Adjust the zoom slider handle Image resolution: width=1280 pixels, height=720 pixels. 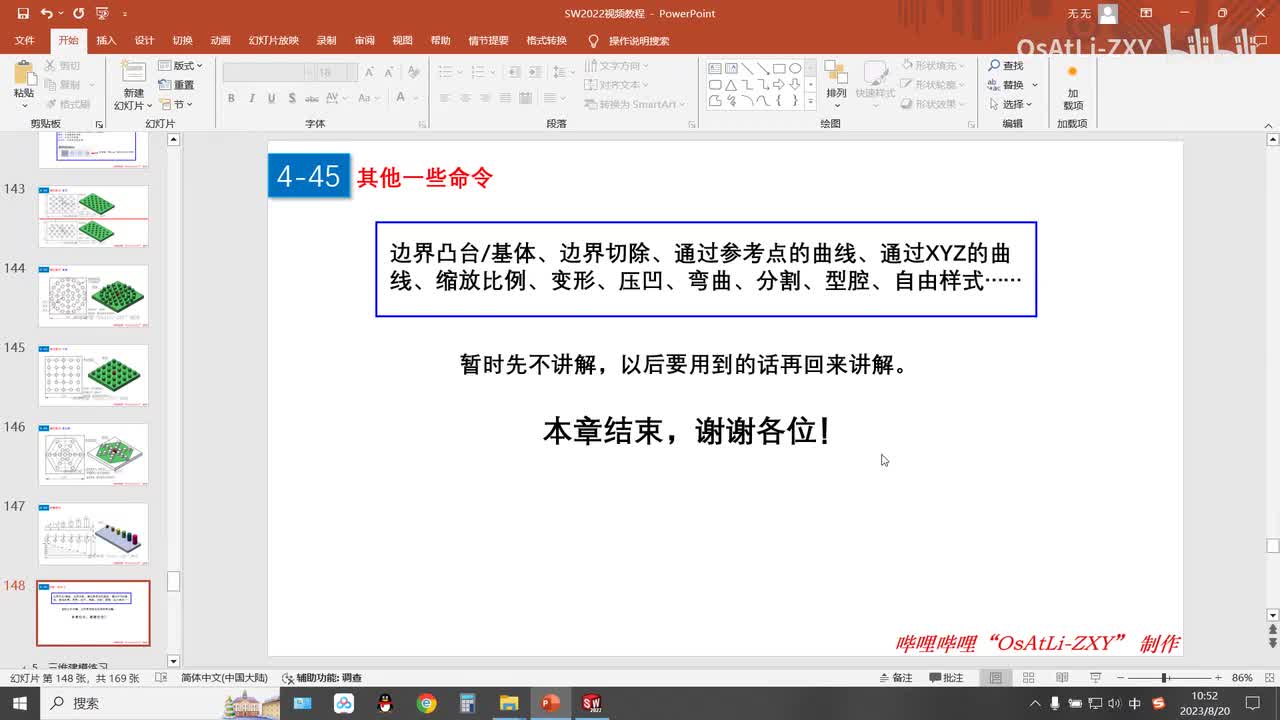1165,677
